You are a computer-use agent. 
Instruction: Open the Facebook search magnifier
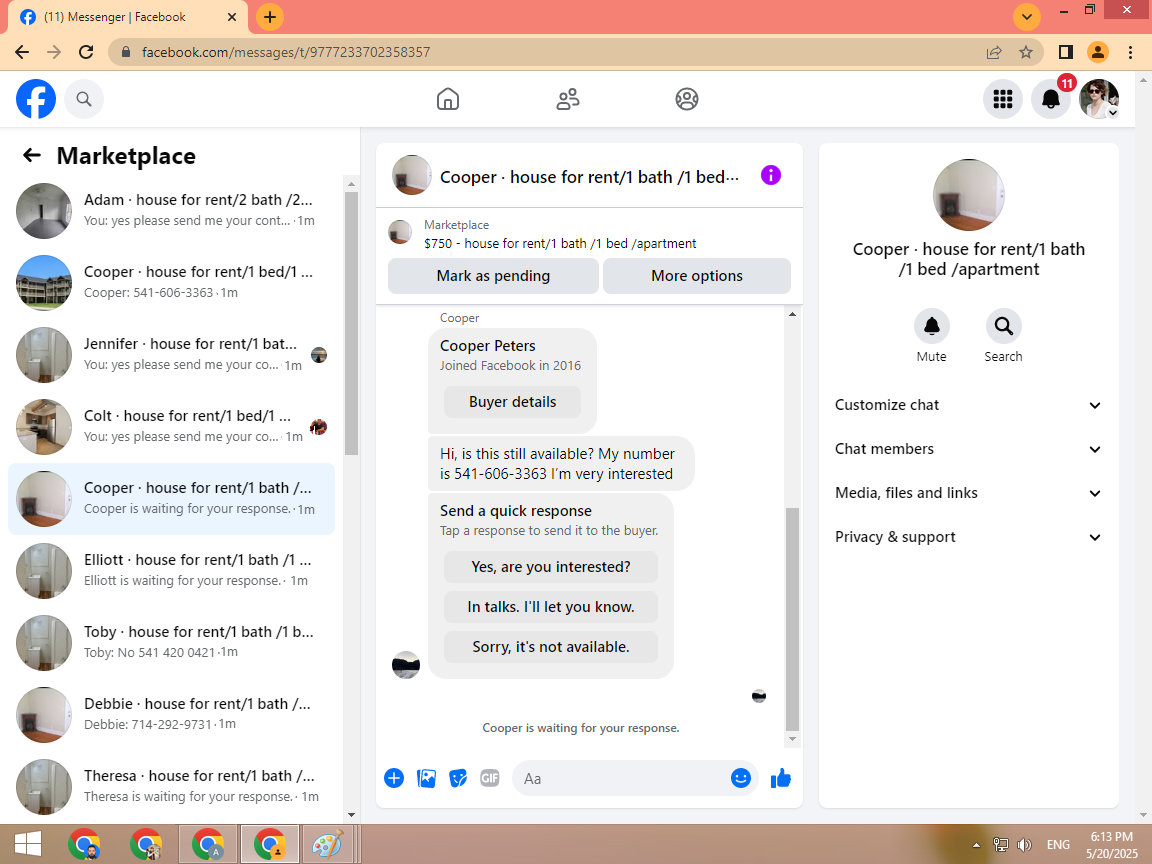tap(84, 99)
